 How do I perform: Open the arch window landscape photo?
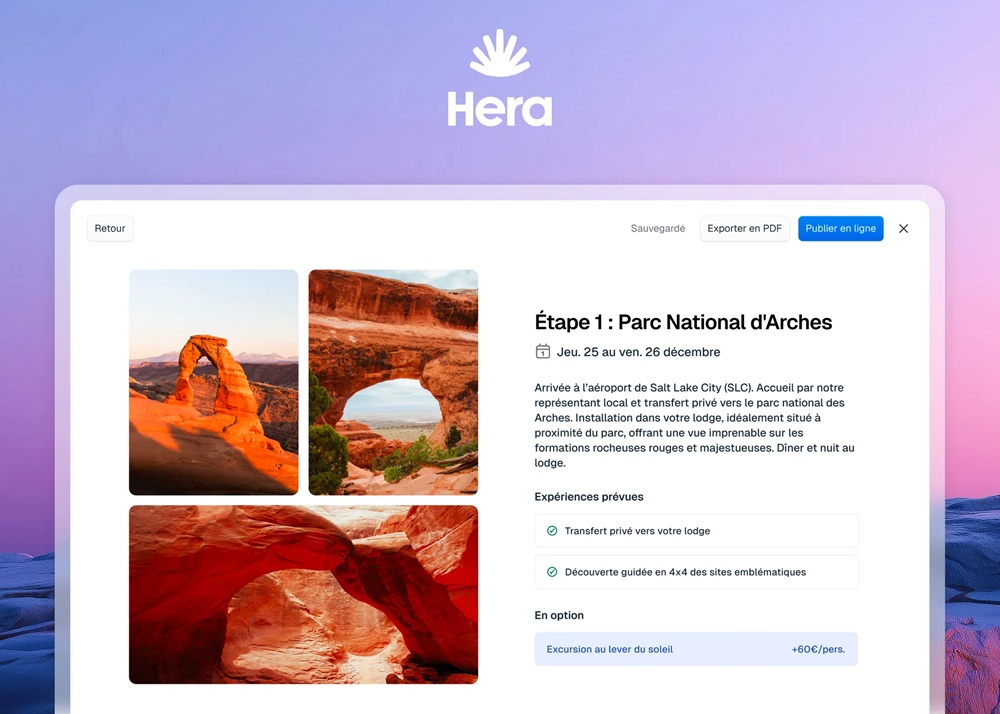pyautogui.click(x=393, y=382)
